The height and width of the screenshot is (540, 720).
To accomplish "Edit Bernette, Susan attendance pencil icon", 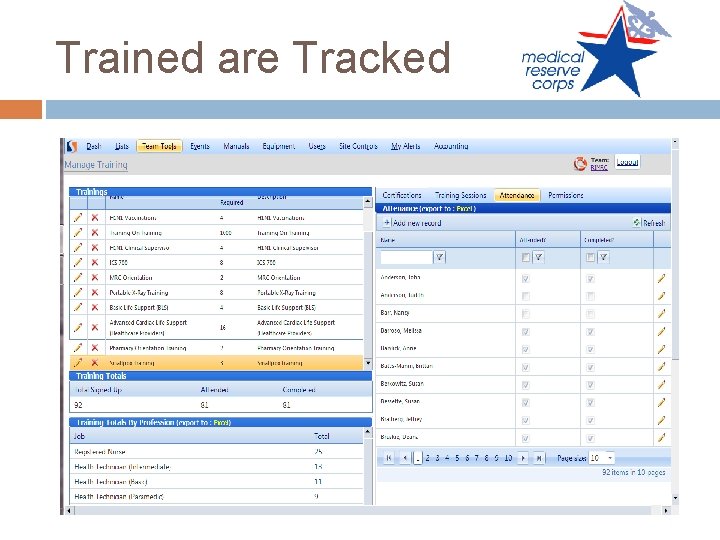I will 661,403.
